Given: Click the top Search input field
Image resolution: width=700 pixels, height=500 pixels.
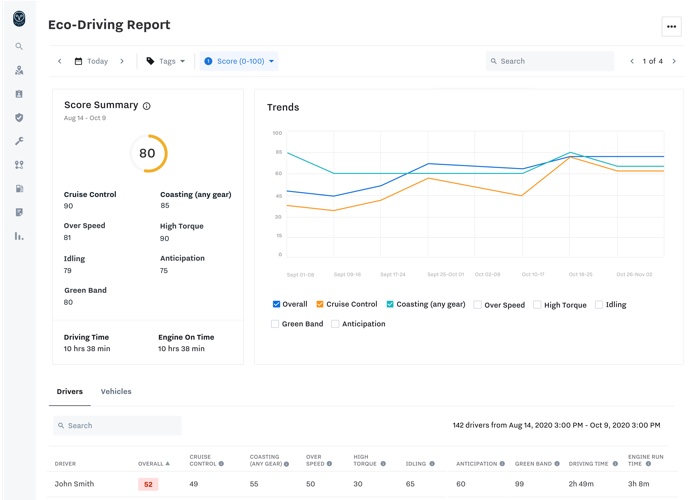Looking at the screenshot, I should 550,61.
